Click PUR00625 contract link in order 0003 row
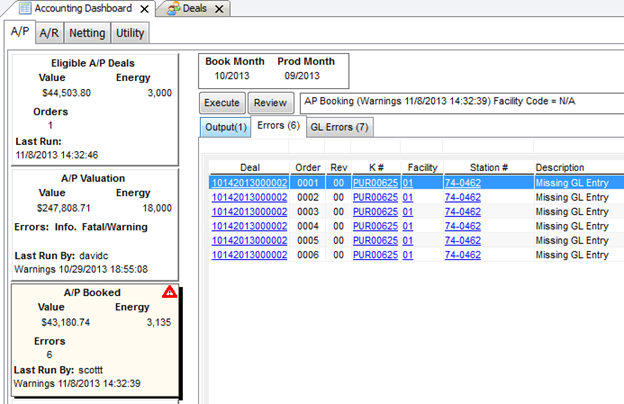Image resolution: width=624 pixels, height=404 pixels. pos(375,212)
